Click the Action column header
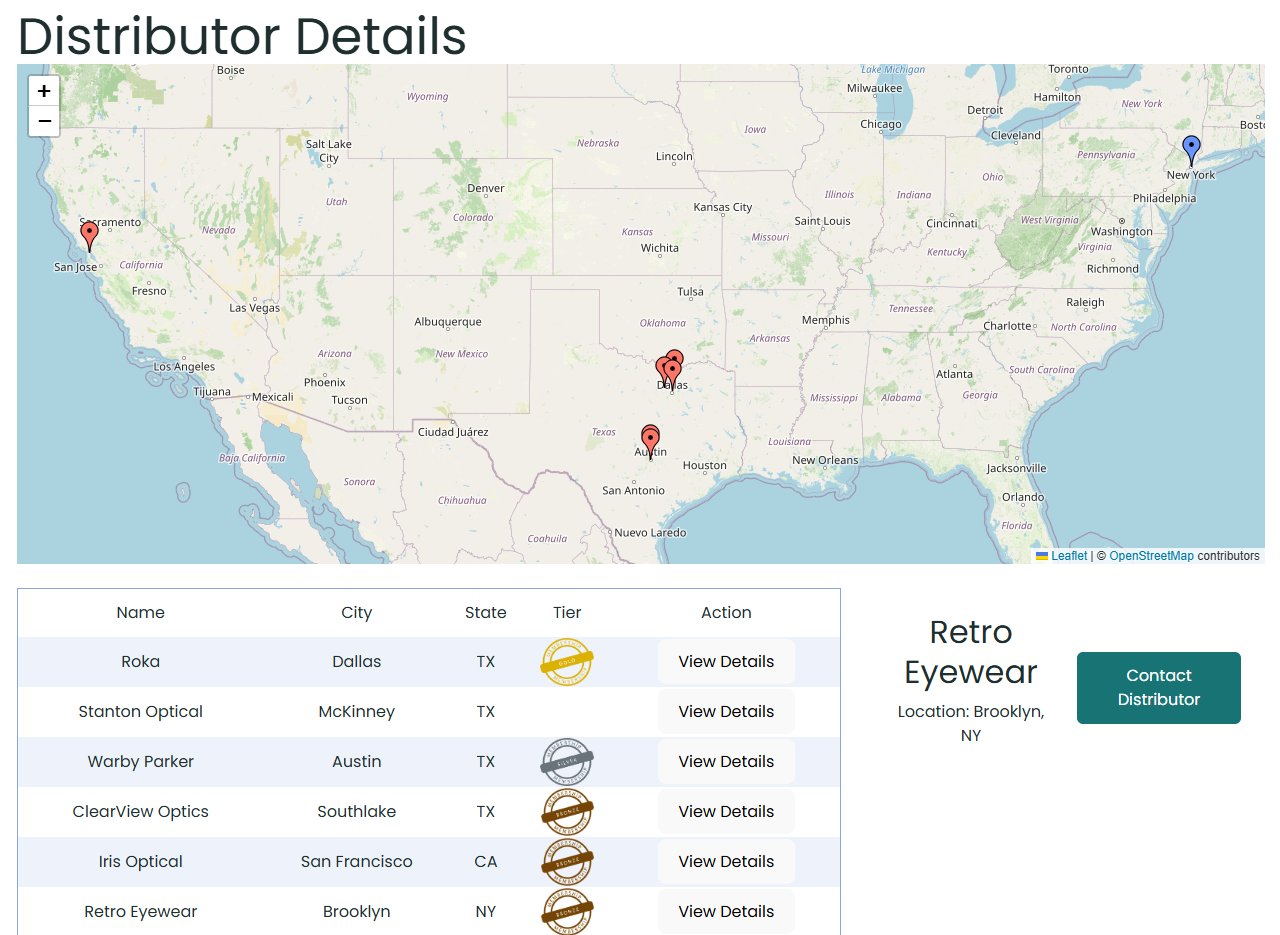Screen dimensions: 1280x935 coord(726,613)
